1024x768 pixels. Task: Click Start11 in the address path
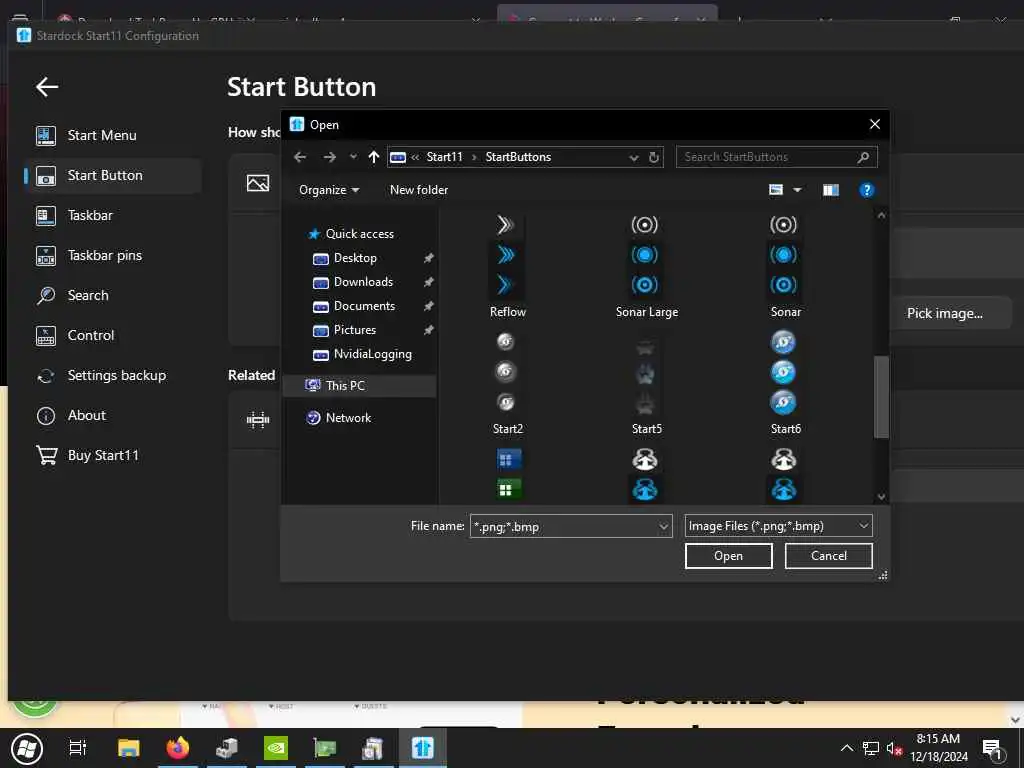tap(444, 157)
